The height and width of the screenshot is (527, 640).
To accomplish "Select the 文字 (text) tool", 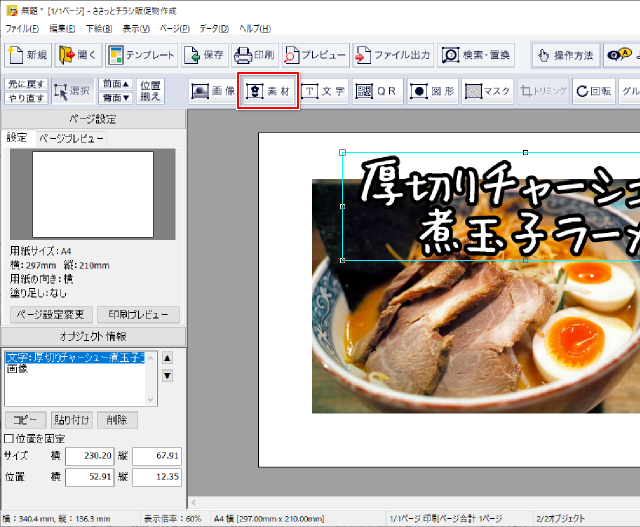I will [x=323, y=91].
